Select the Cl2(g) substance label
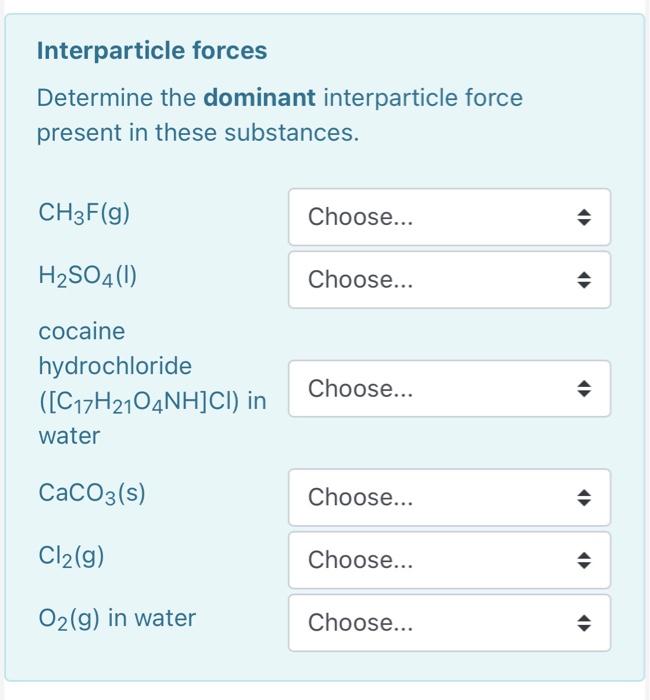650x700 pixels. pyautogui.click(x=71, y=556)
